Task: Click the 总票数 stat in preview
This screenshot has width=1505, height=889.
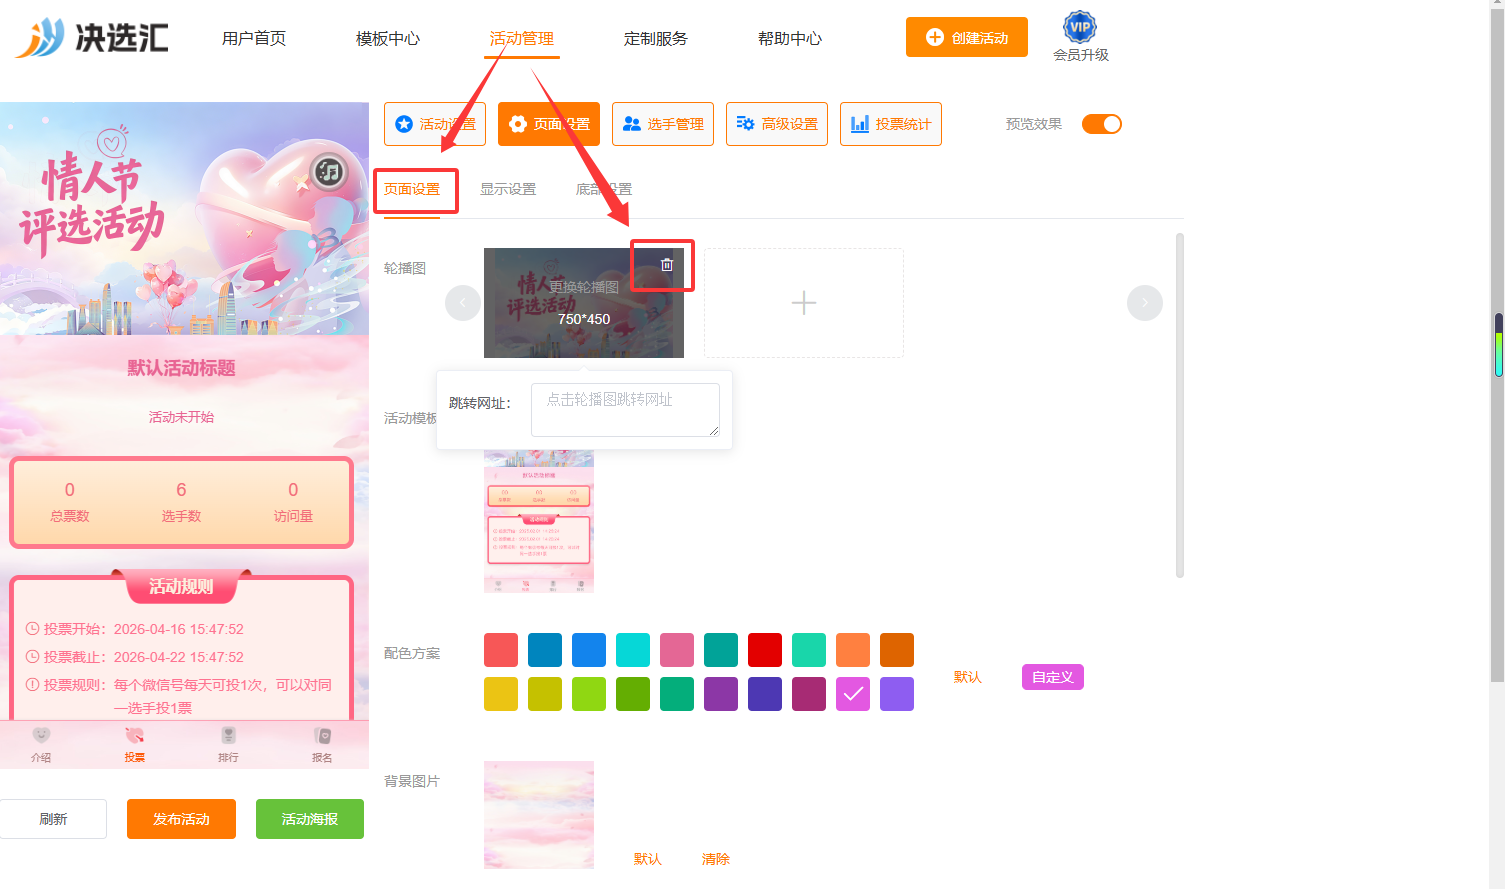Action: [x=70, y=502]
